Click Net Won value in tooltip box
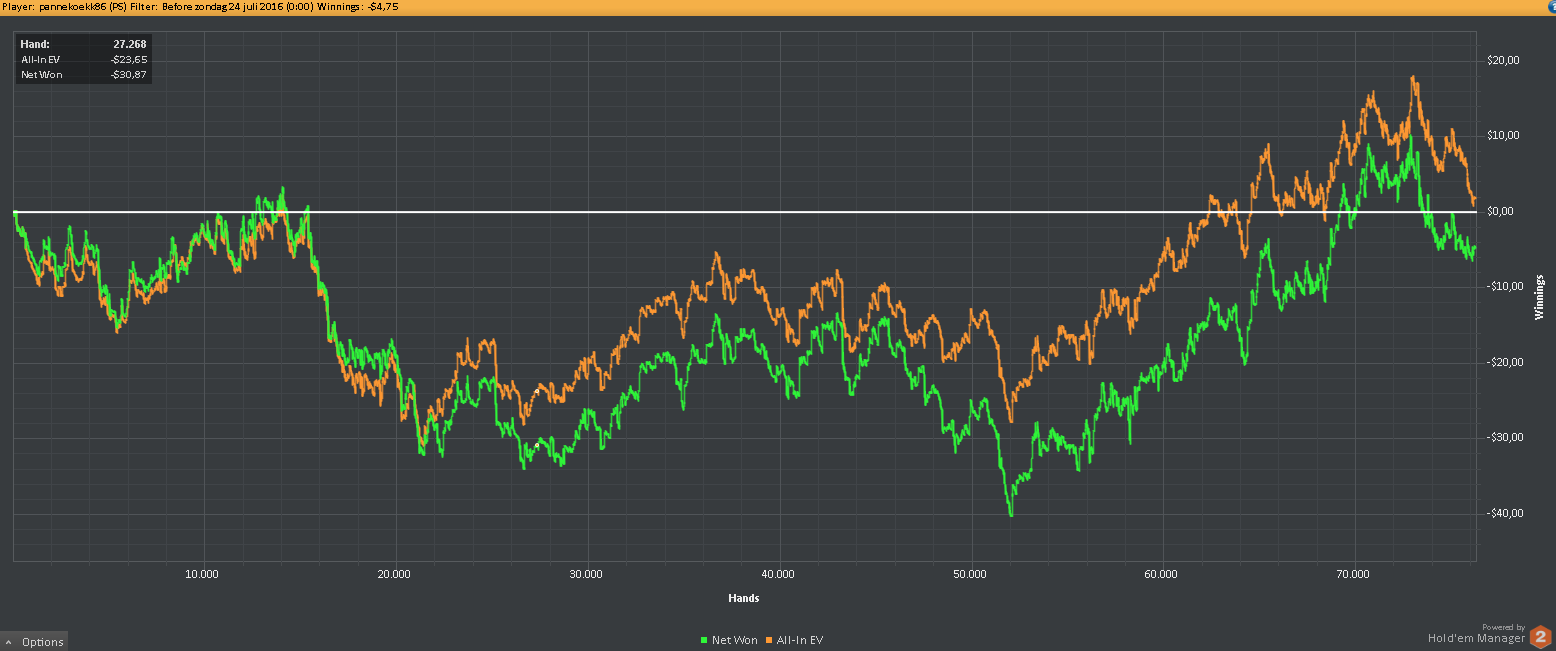 tap(129, 75)
